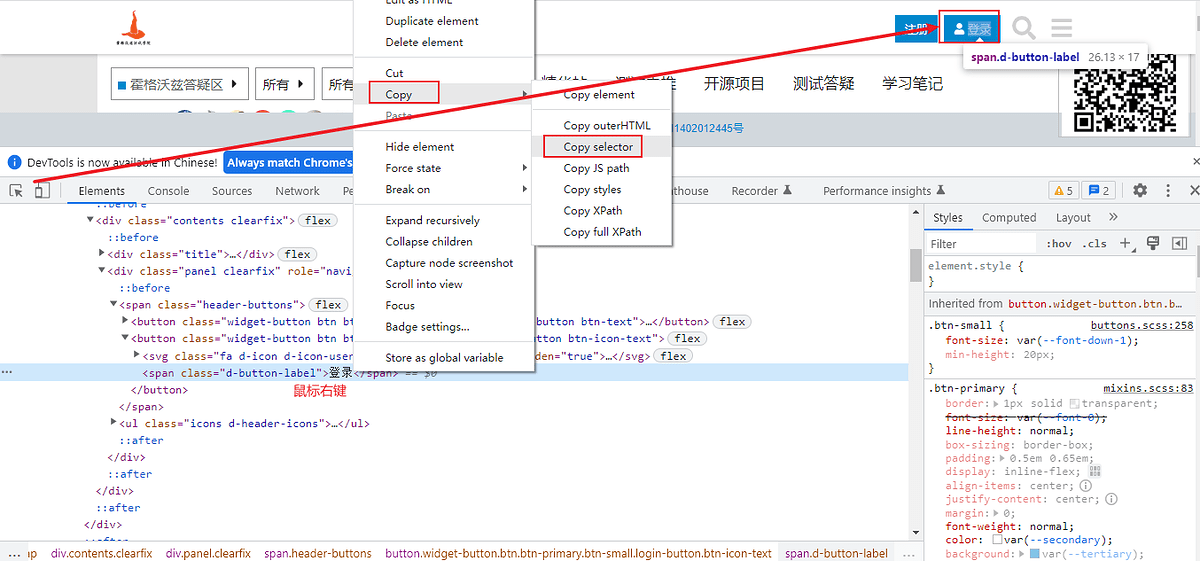Open the first 所有 filter dropdown
The image size is (1200, 561).
coord(285,85)
